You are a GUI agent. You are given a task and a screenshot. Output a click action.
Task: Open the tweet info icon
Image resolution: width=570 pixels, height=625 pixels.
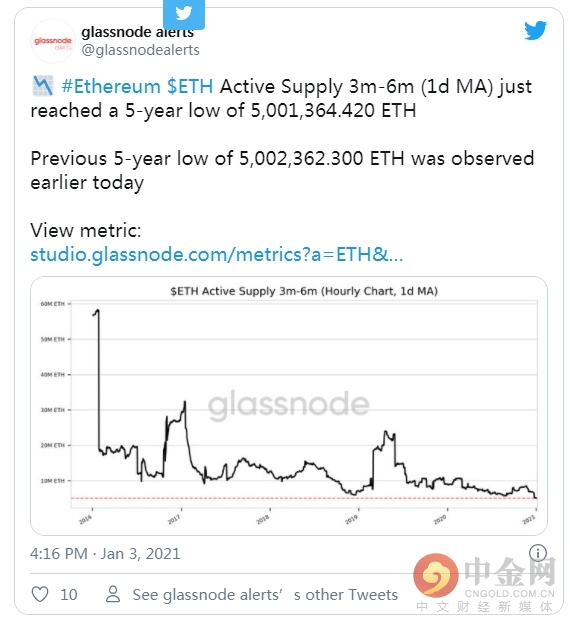(538, 553)
